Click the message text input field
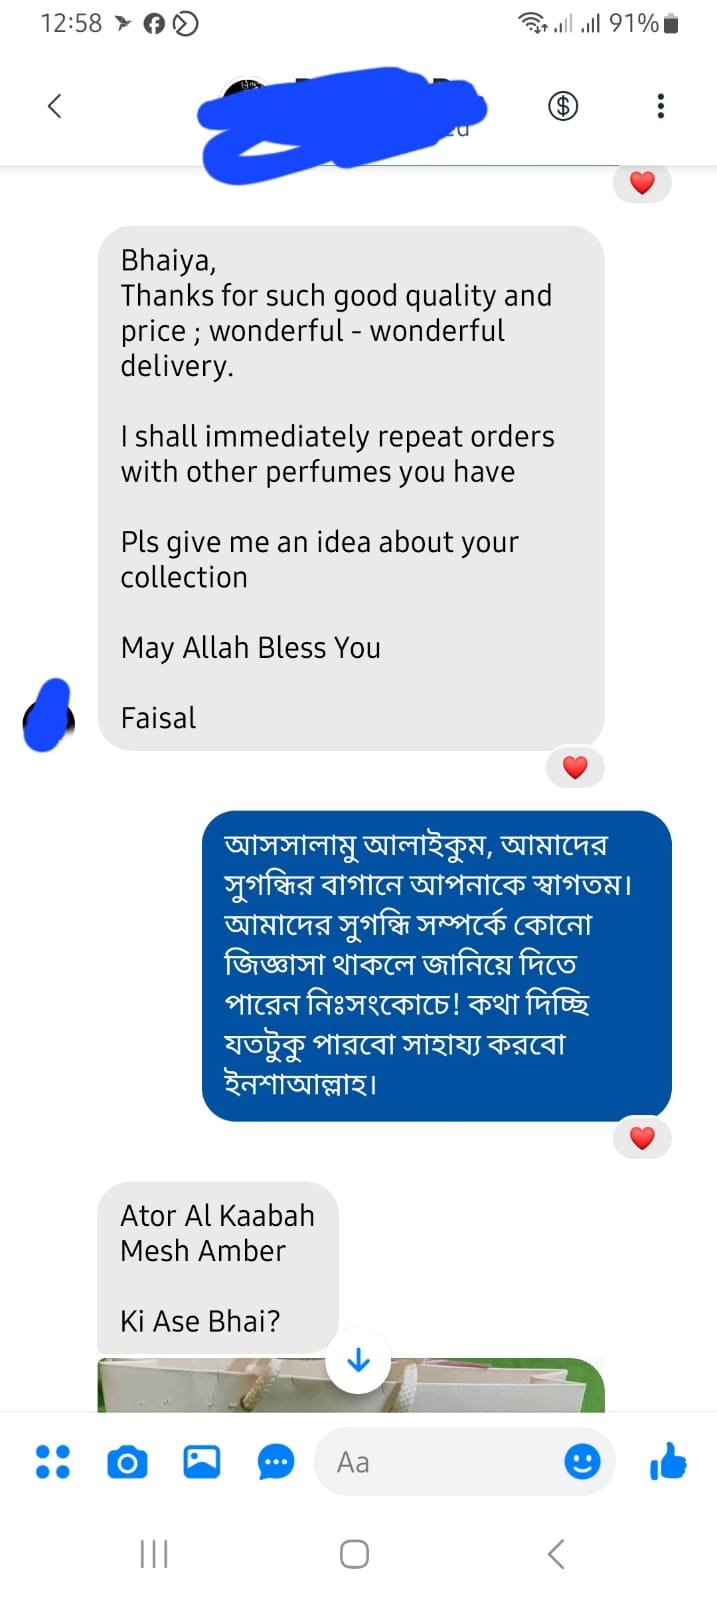 point(440,1462)
